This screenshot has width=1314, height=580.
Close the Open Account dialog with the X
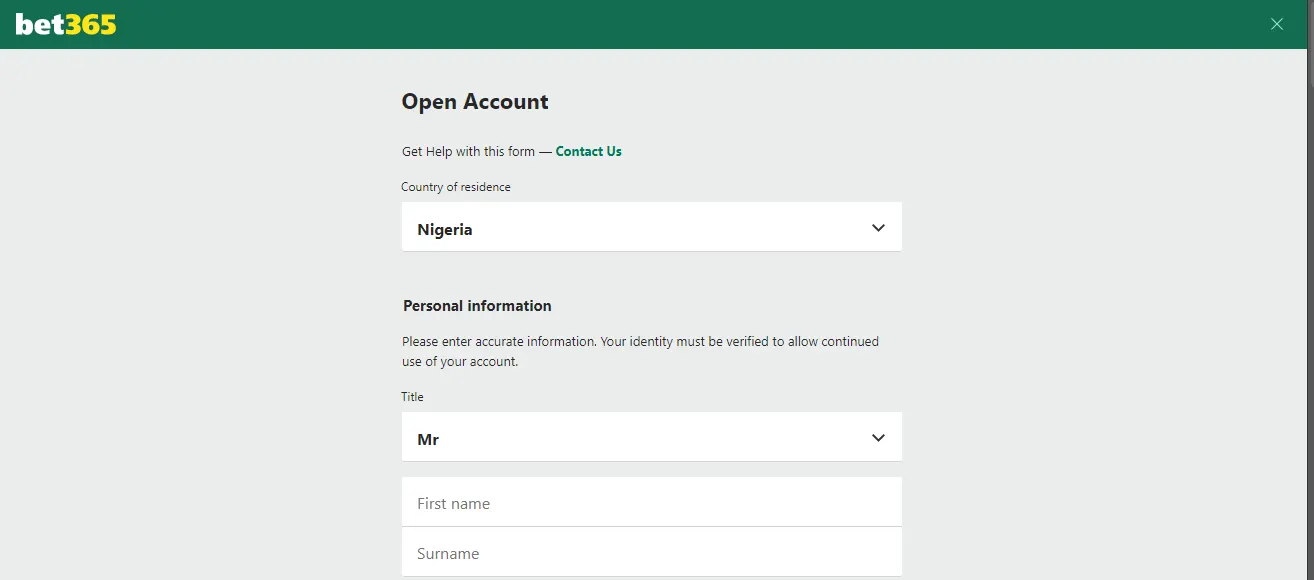point(1277,23)
